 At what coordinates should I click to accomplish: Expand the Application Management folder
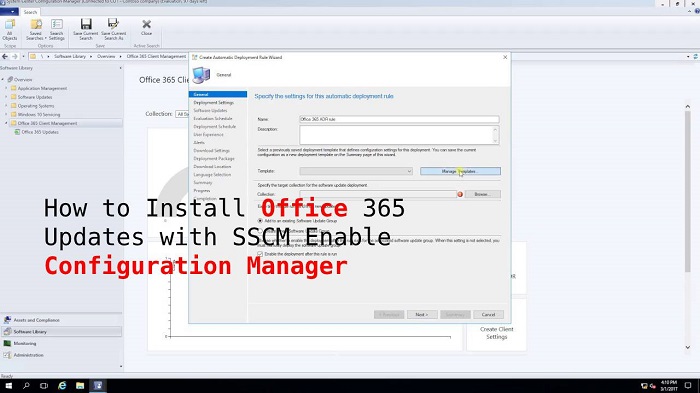tap(6, 88)
